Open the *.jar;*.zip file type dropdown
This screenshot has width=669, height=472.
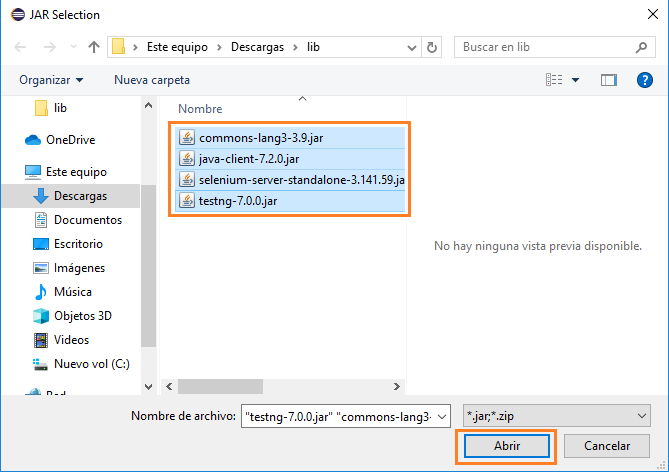coord(558,415)
